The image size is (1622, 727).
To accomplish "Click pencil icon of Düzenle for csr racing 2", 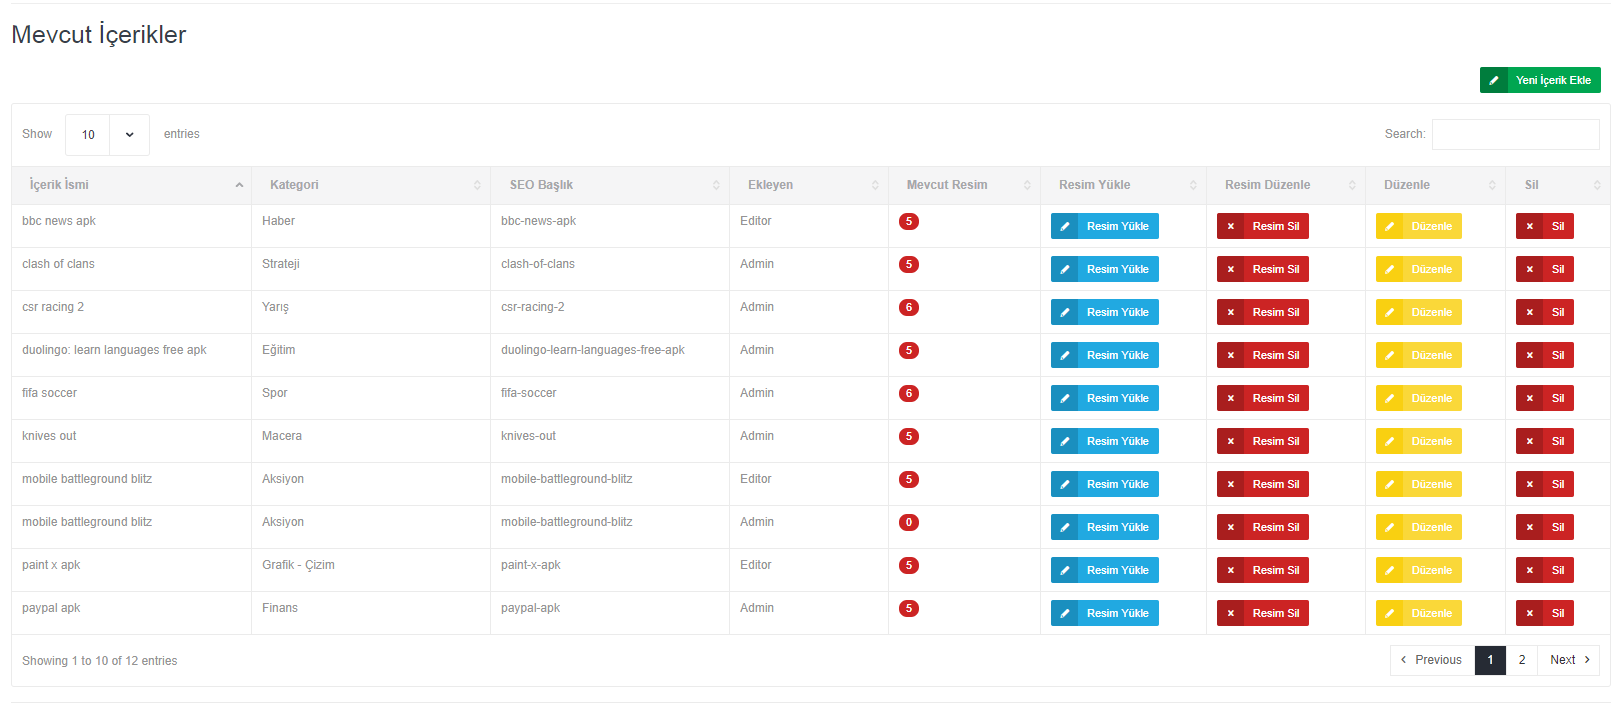I will tap(1390, 312).
